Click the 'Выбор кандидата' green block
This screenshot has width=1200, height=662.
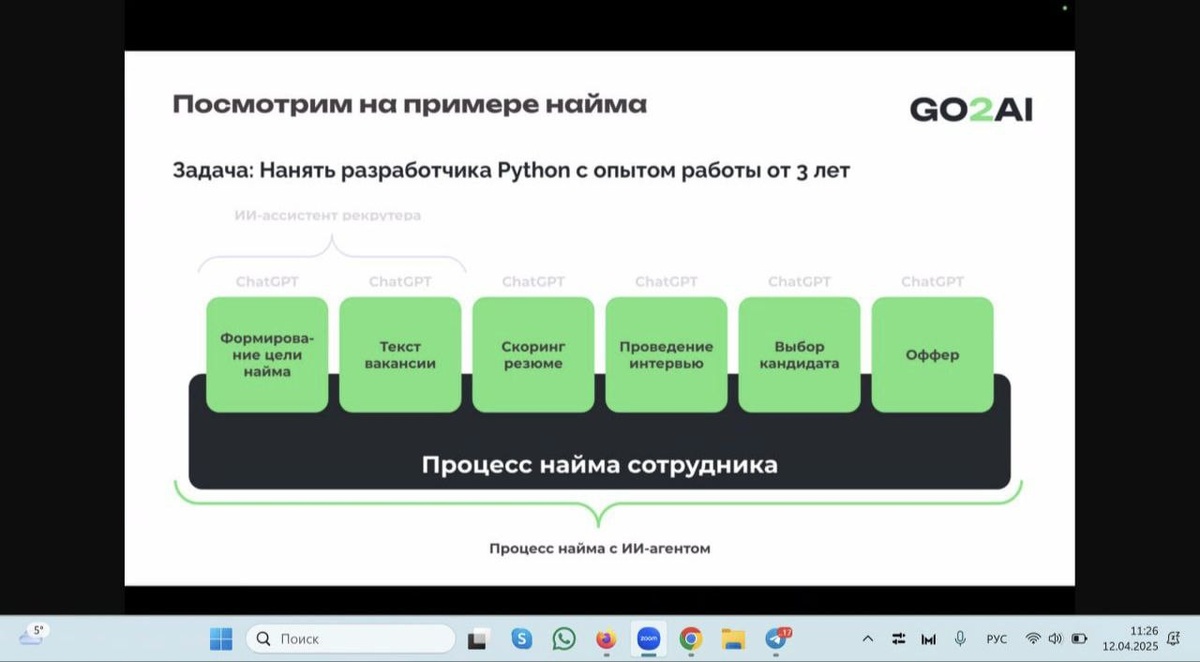(799, 354)
